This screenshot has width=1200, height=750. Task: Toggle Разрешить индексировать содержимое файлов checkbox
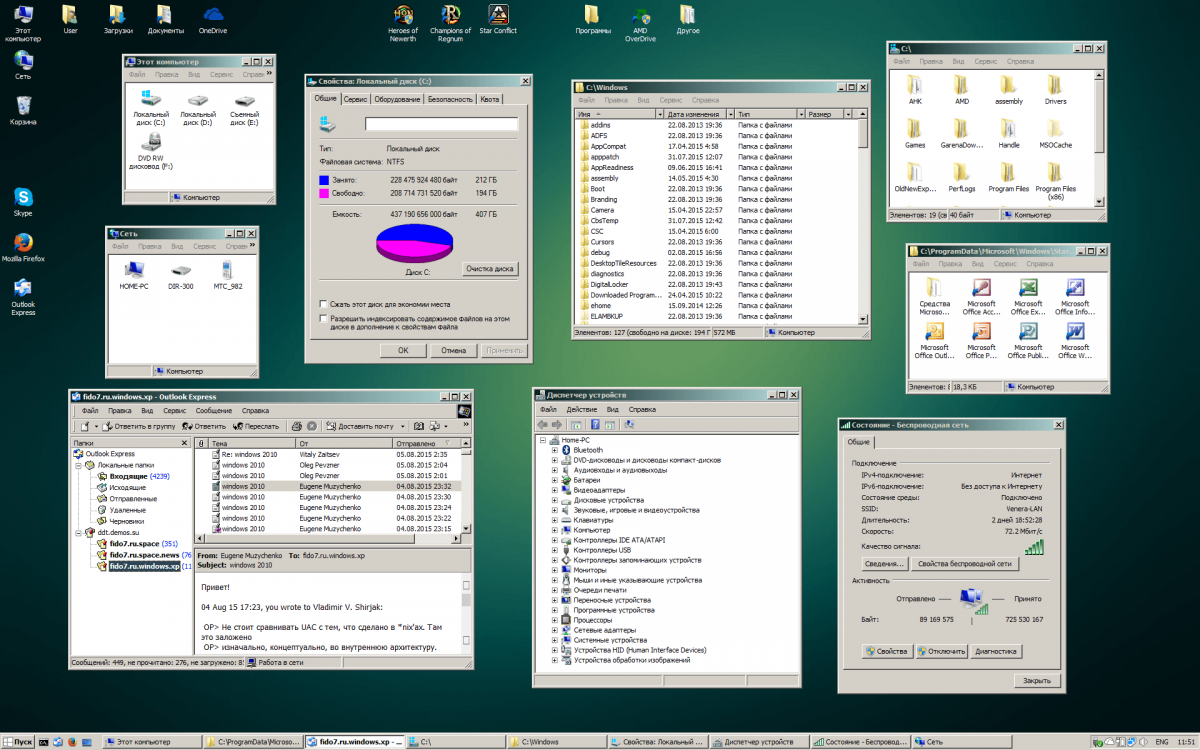[322, 318]
